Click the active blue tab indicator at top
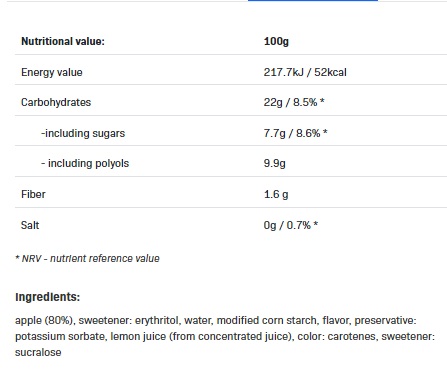Image resolution: width=447 pixels, height=375 pixels. coord(313,1)
